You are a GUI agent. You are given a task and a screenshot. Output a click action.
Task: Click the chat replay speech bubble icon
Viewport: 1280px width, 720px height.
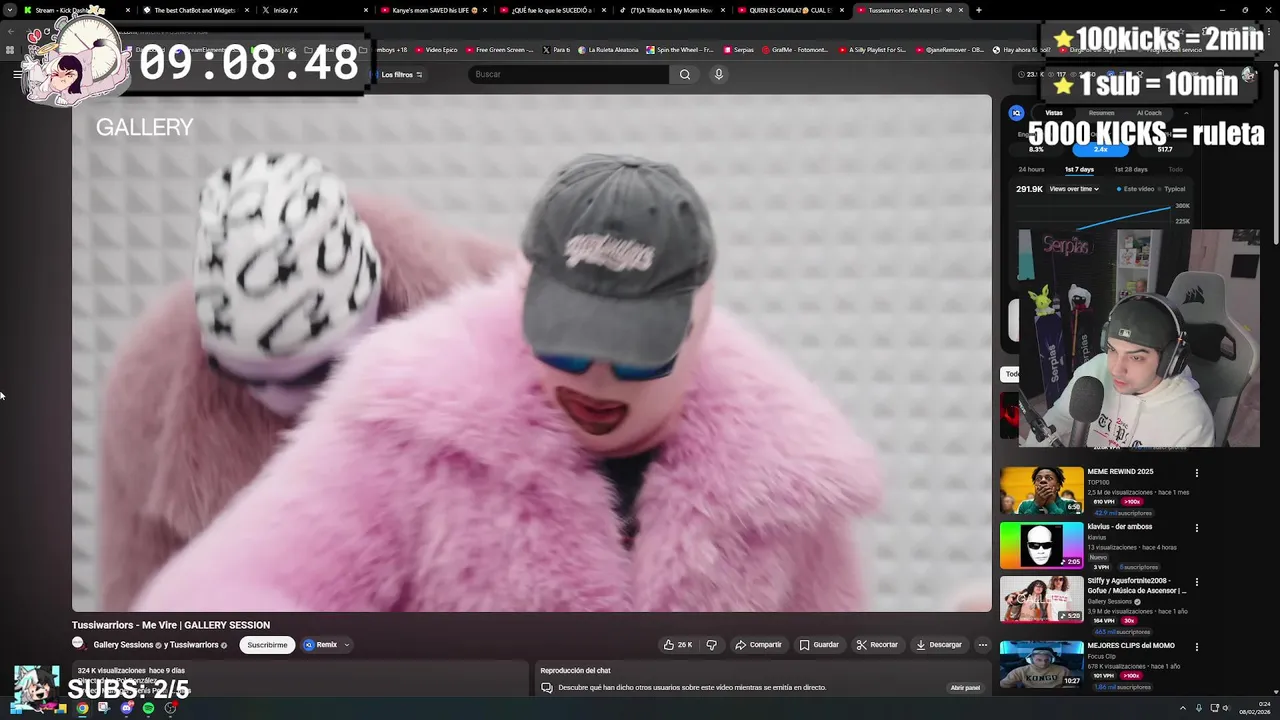coord(547,688)
